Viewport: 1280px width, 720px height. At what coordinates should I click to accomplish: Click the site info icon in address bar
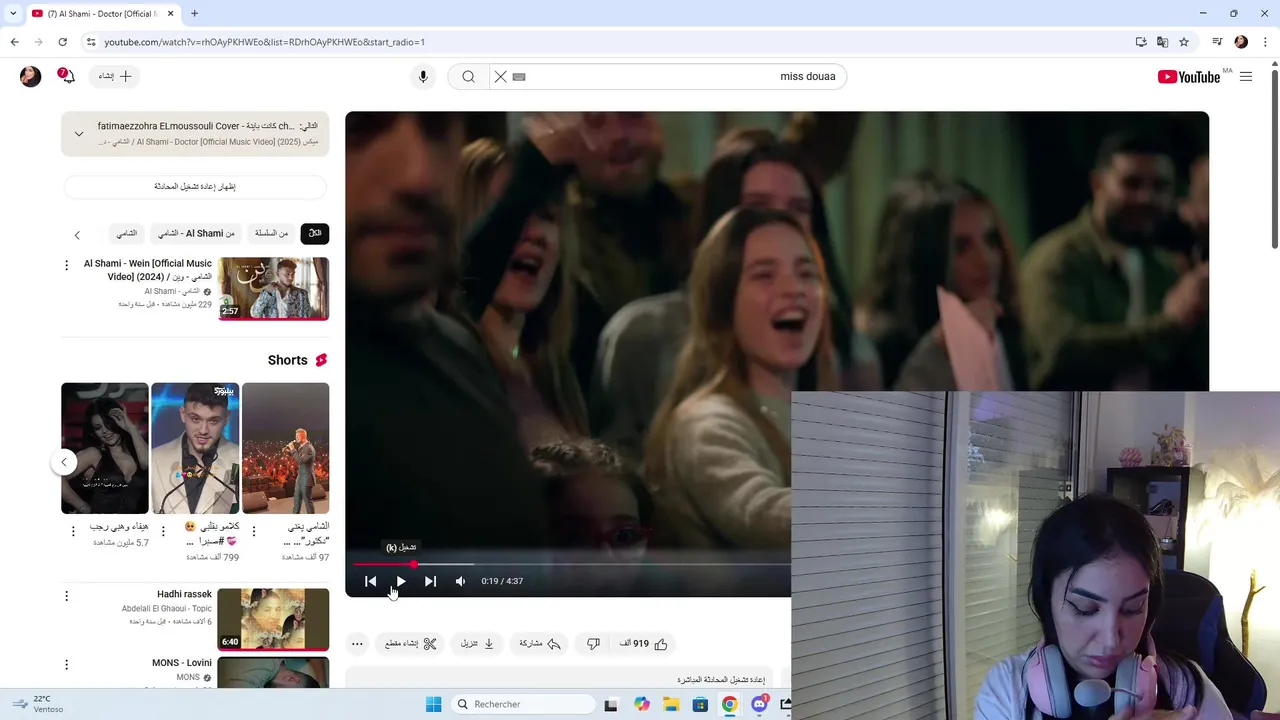point(91,42)
